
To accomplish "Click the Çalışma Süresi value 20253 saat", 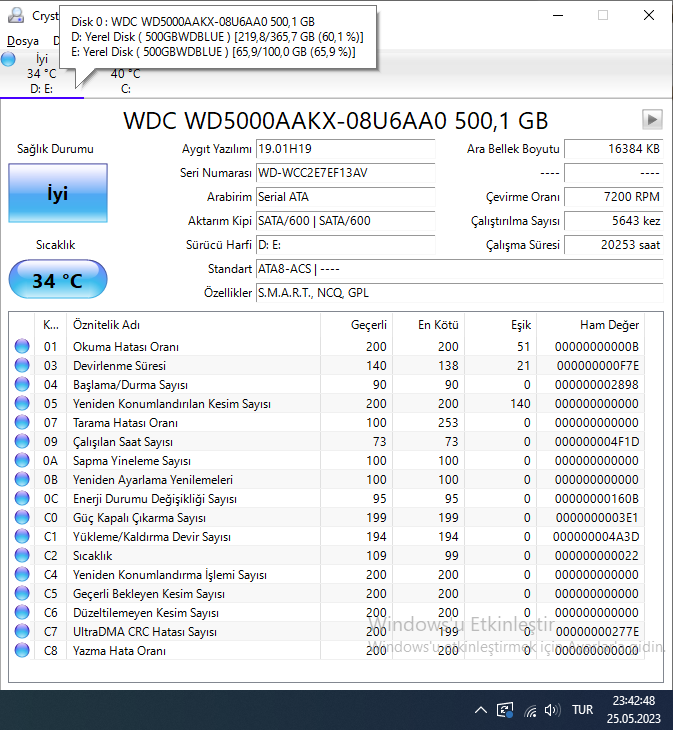I will coord(613,245).
